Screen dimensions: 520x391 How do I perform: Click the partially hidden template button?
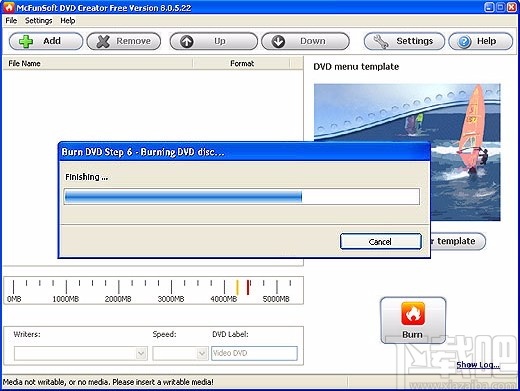click(457, 241)
